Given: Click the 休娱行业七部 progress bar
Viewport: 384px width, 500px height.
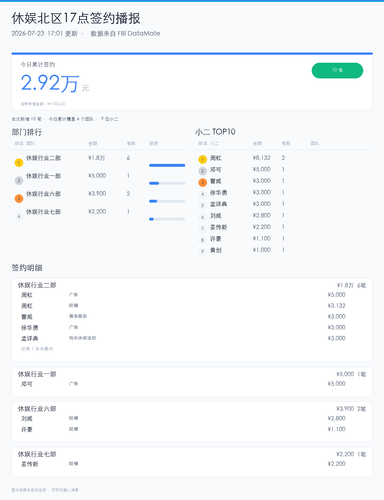Looking at the screenshot, I should [x=167, y=219].
